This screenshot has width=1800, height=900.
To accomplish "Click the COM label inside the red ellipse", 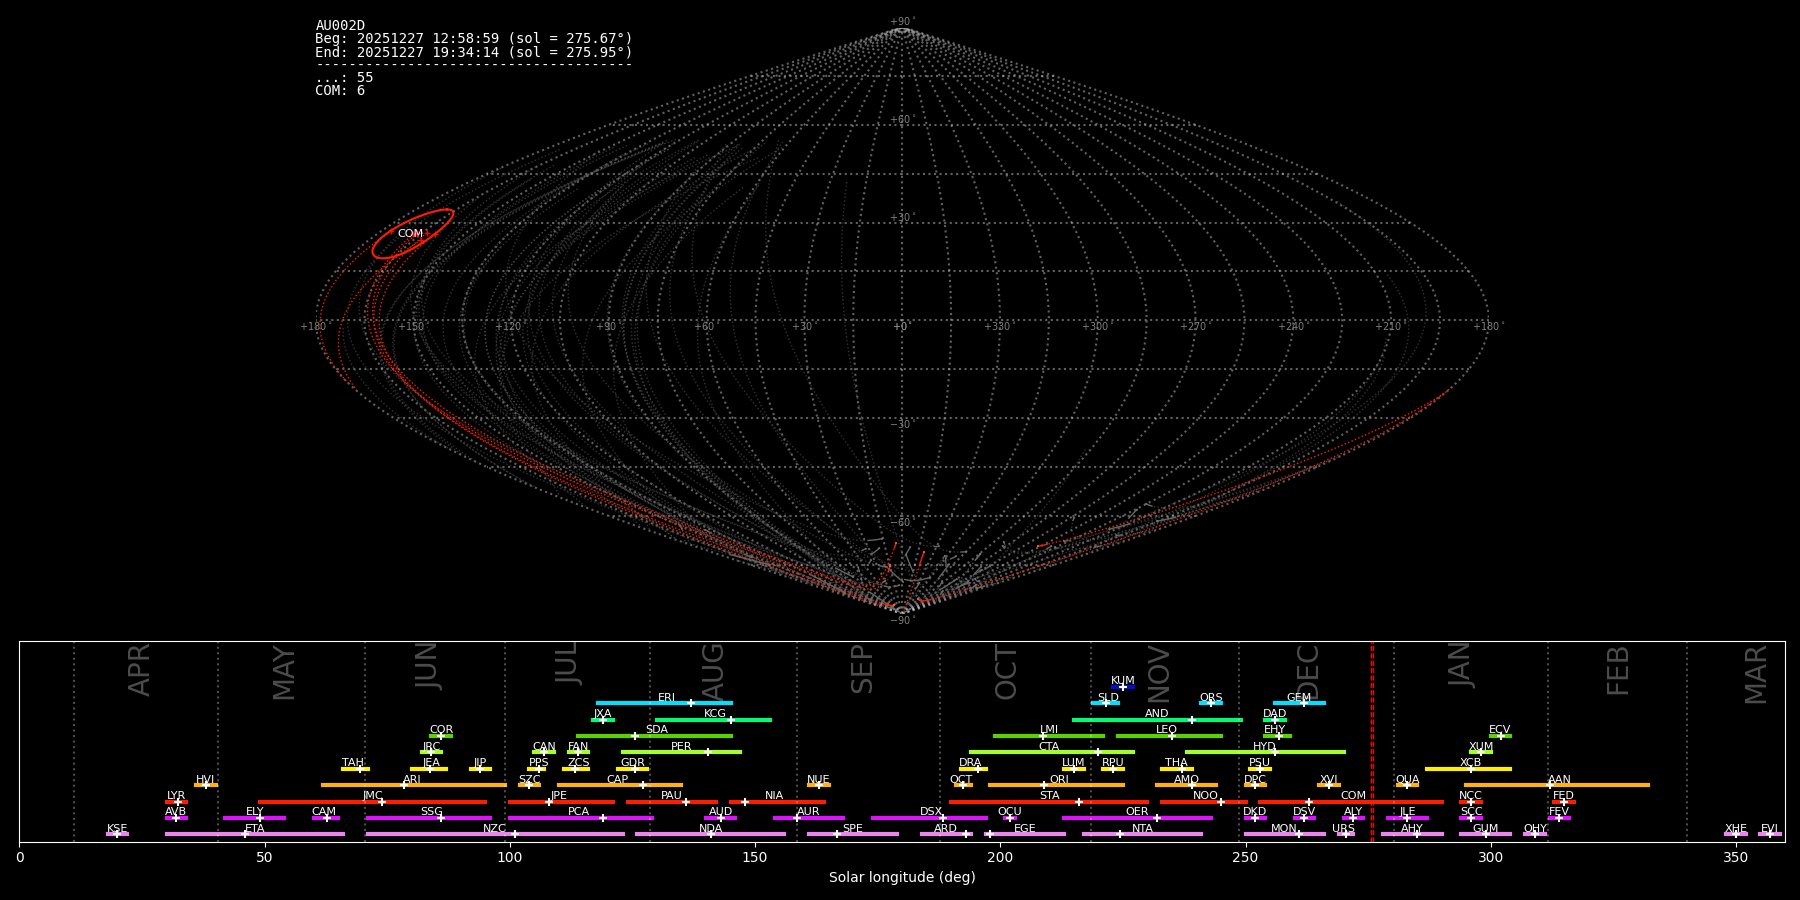I will (410, 234).
